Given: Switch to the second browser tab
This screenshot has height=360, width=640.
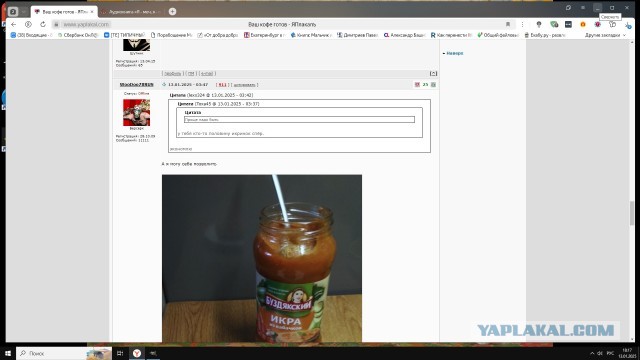Looking at the screenshot, I should pyautogui.click(x=131, y=12).
